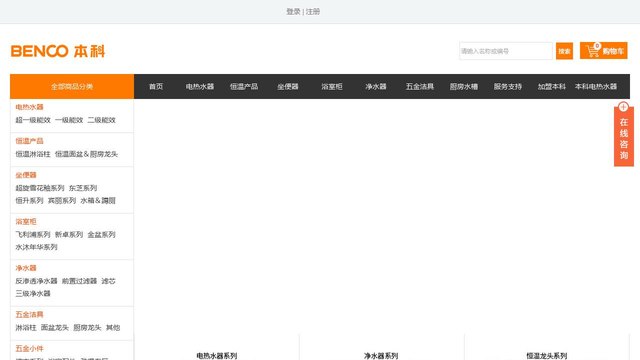Screen dimensions: 640x360
Task: Open 厨房水槽 in the navigation bar
Action: pyautogui.click(x=464, y=87)
